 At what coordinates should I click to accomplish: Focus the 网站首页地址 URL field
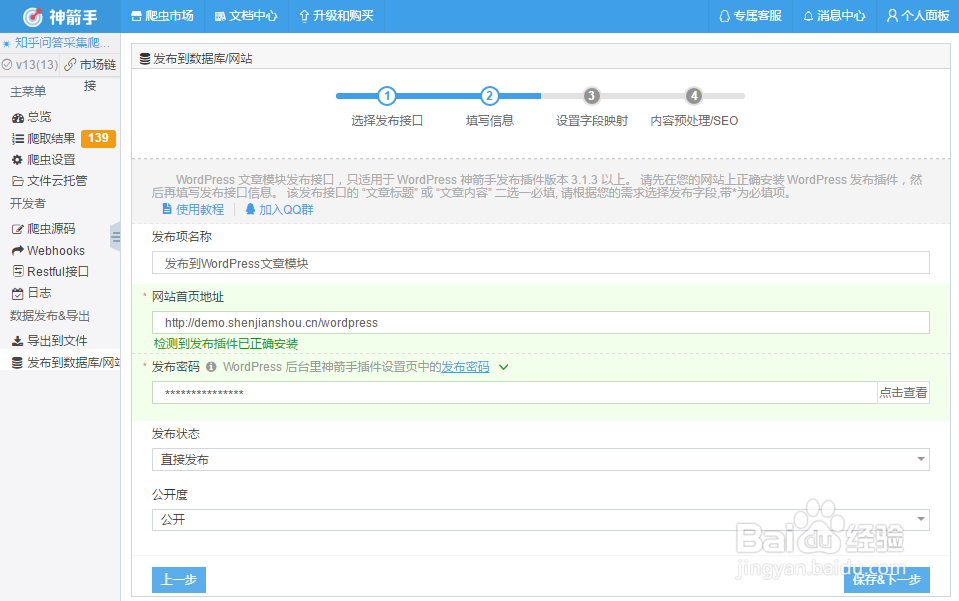541,323
